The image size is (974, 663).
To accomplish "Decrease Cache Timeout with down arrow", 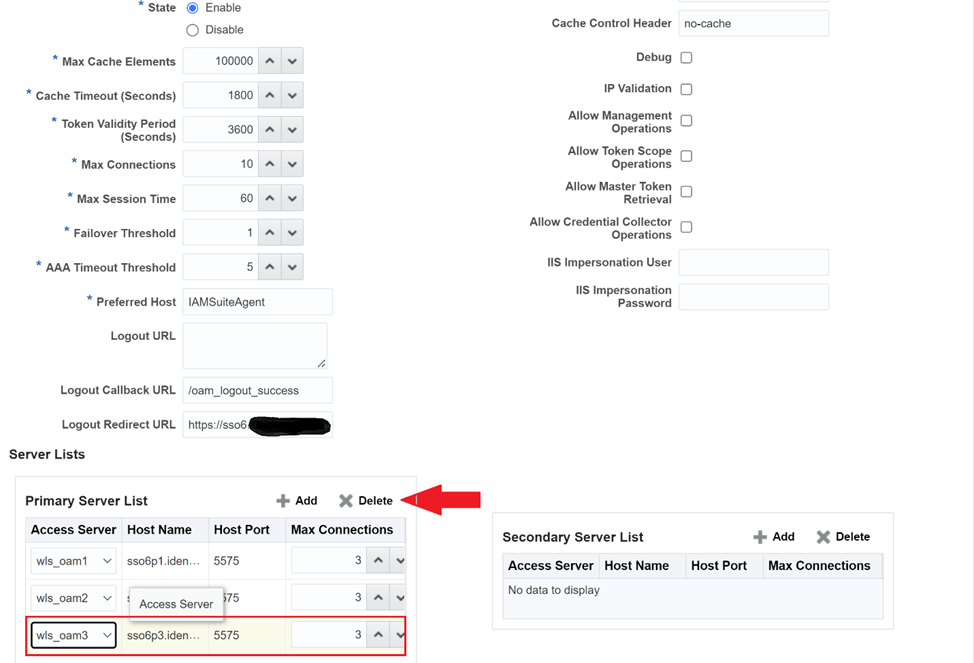I will tap(292, 96).
